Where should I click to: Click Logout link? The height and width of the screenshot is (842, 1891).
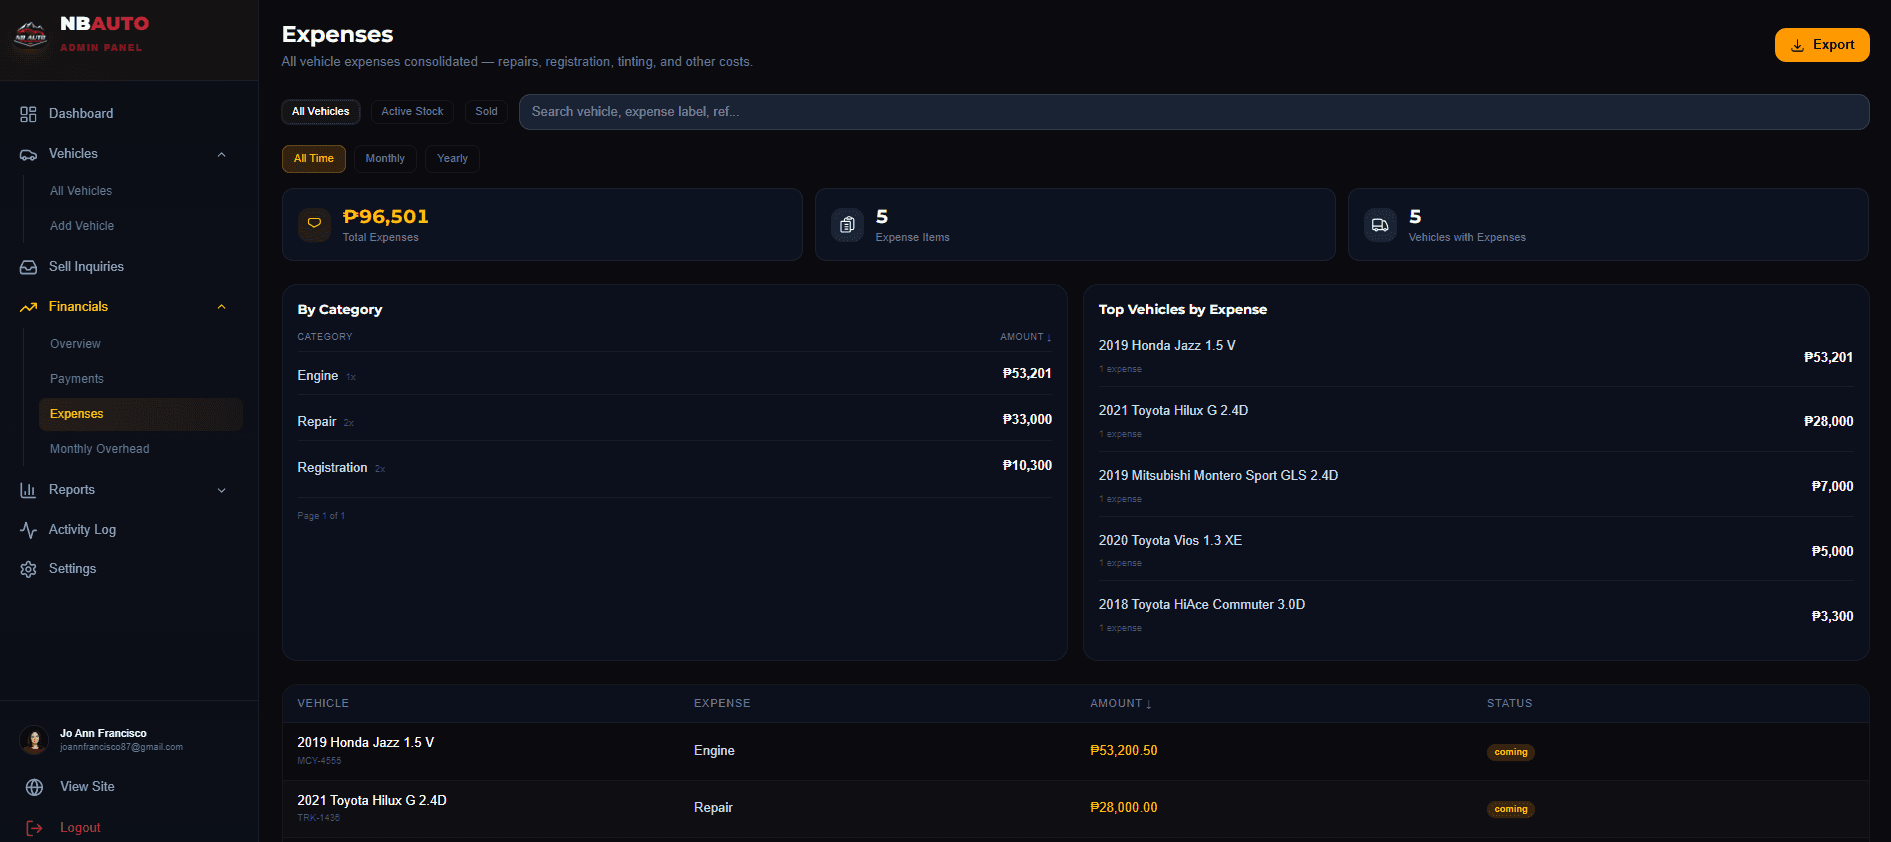[x=80, y=828]
